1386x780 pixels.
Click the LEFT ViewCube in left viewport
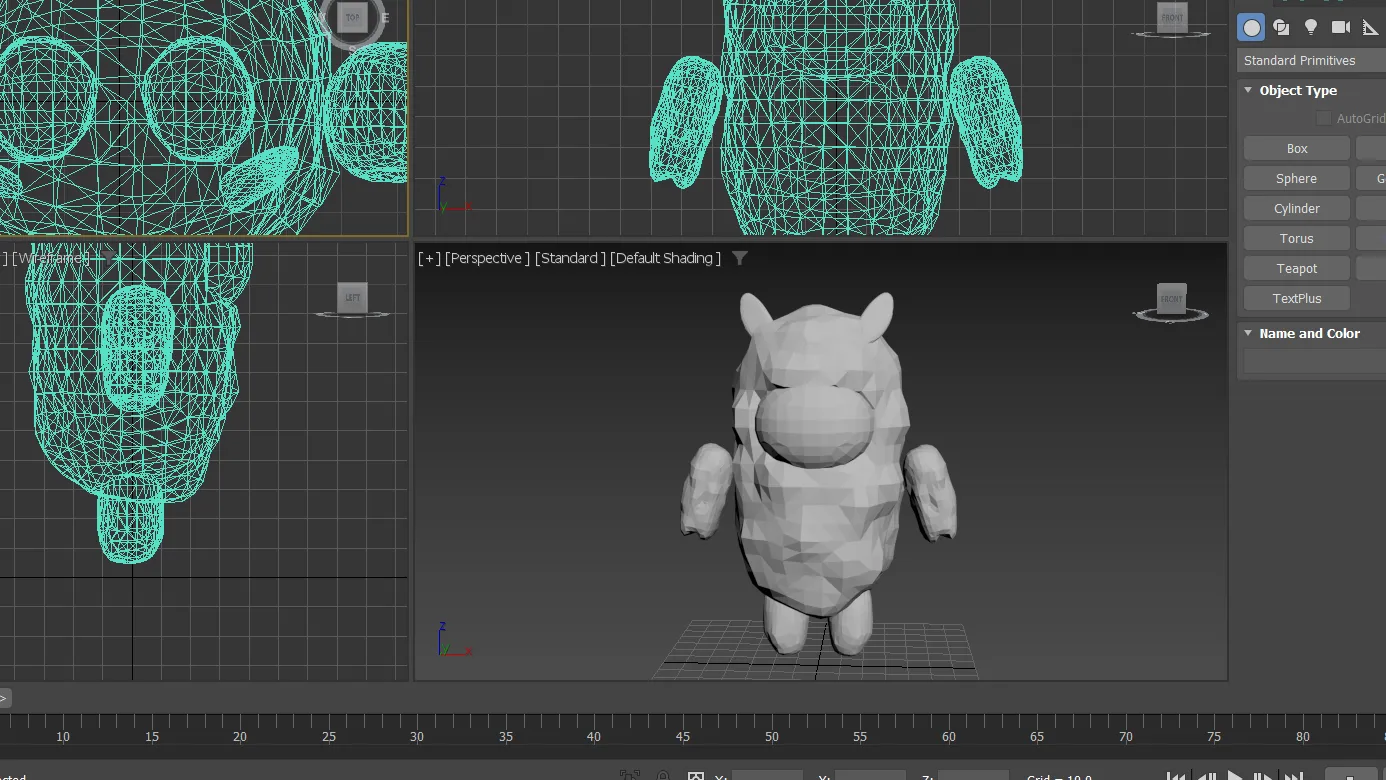pos(352,298)
